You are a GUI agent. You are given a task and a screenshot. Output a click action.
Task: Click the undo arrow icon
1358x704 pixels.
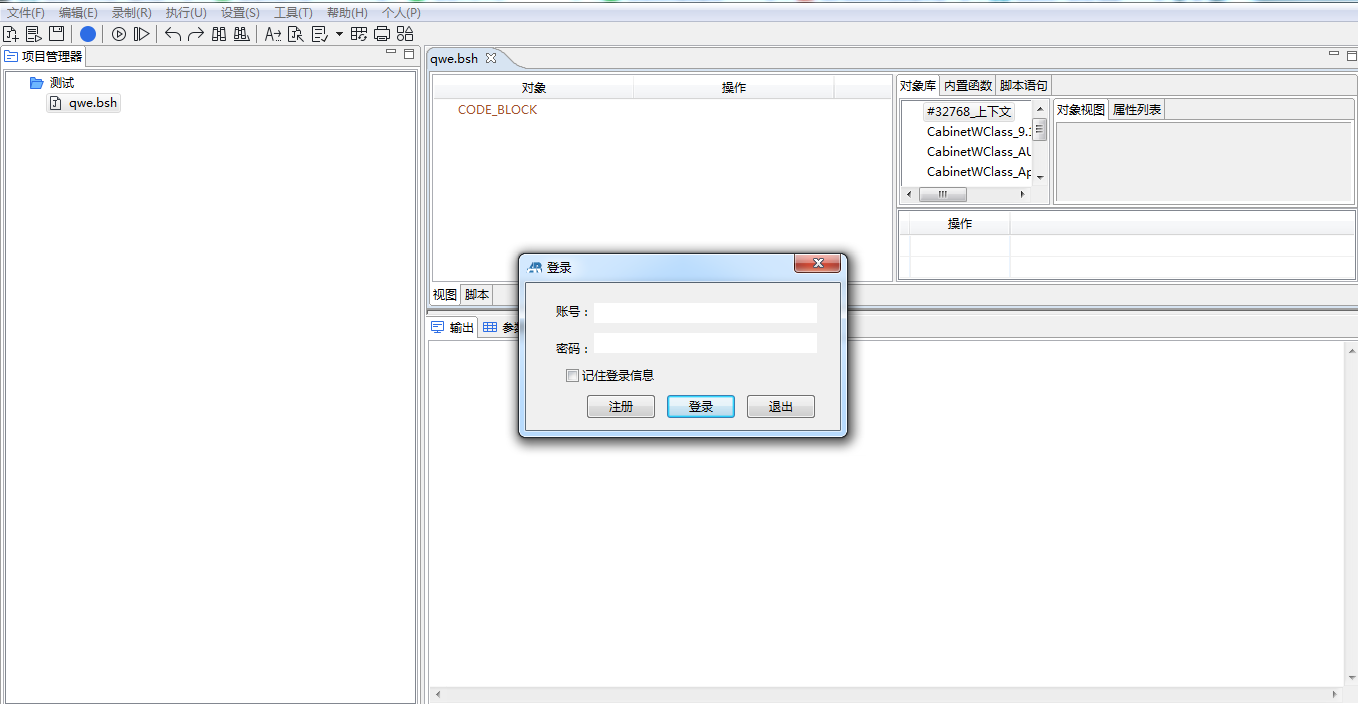point(173,34)
